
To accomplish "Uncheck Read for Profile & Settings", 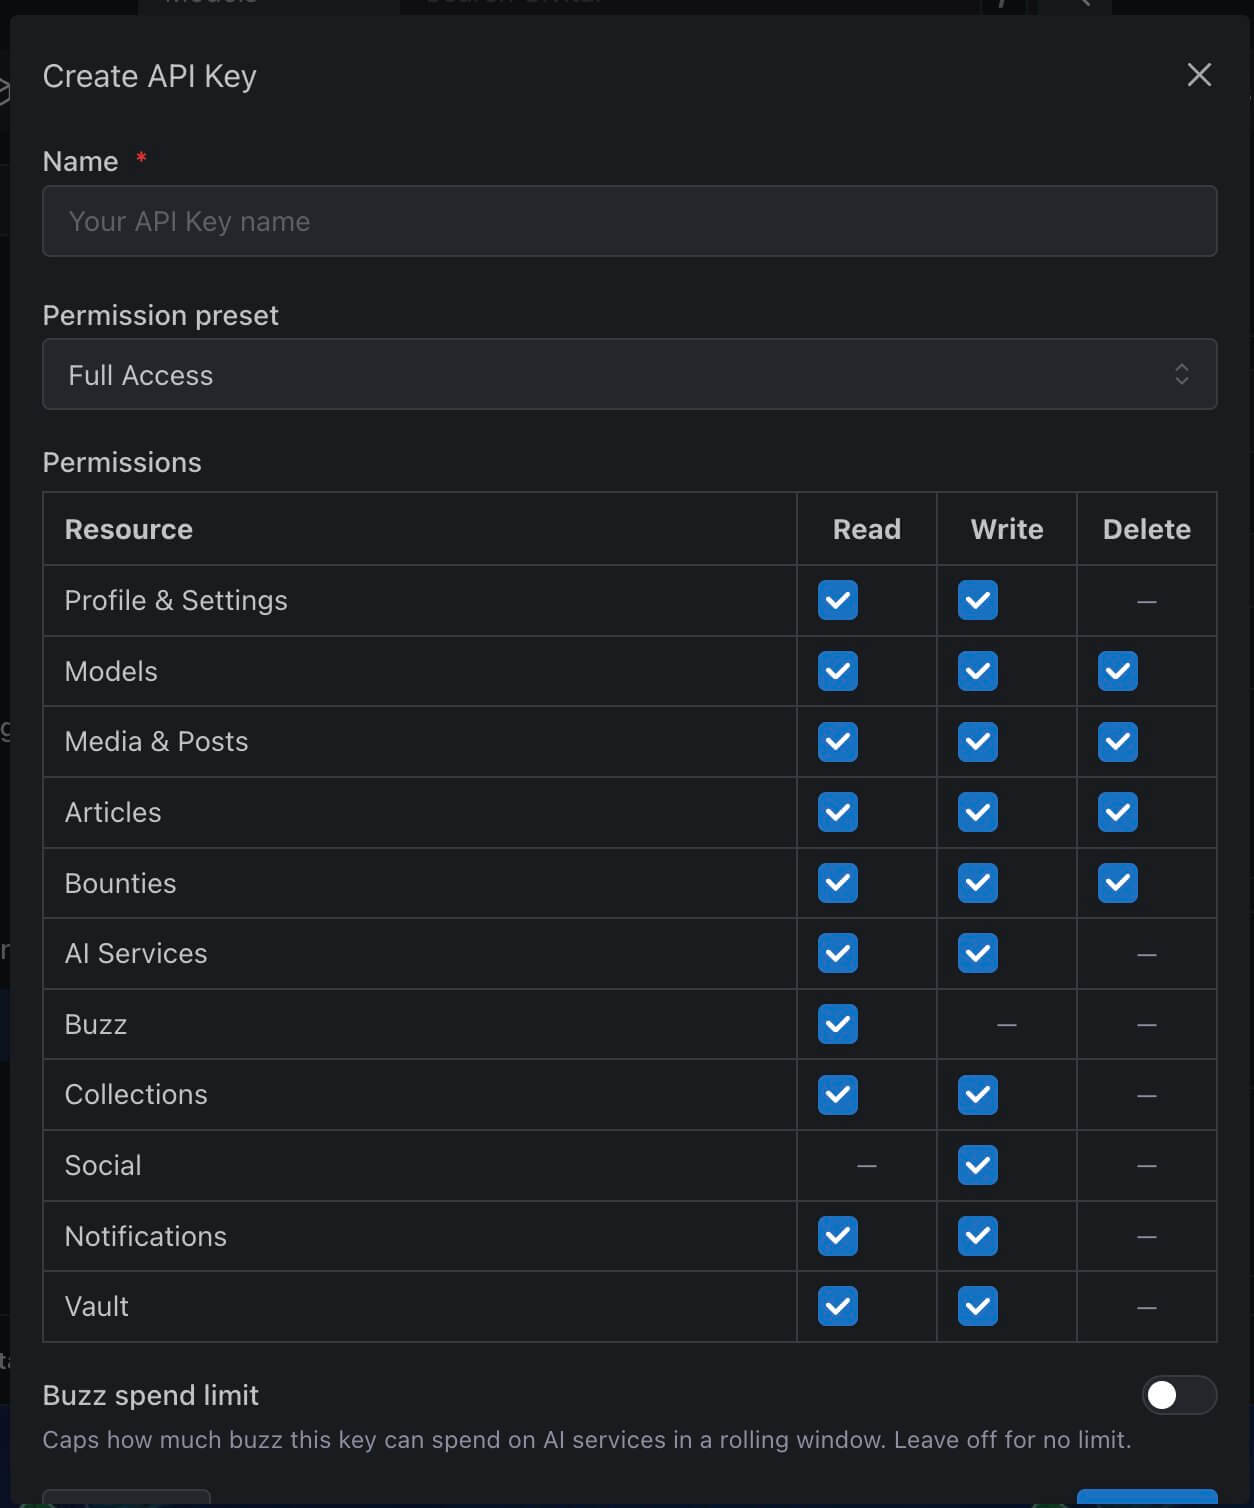I will coord(838,600).
